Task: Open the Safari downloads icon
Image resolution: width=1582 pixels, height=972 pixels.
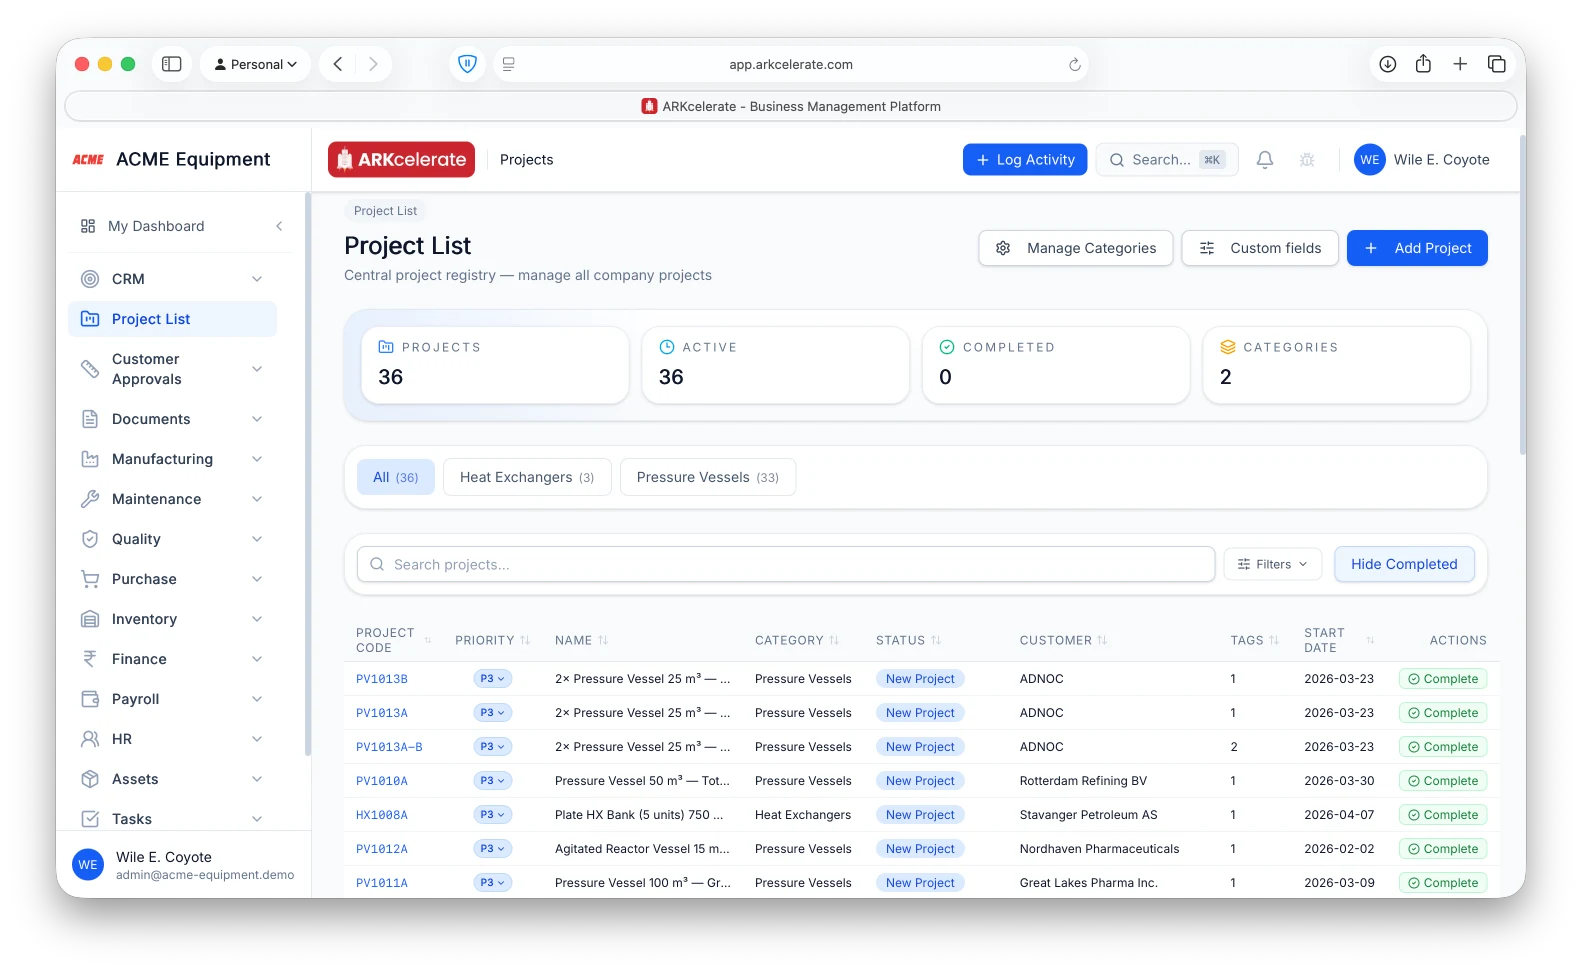Action: pyautogui.click(x=1388, y=64)
